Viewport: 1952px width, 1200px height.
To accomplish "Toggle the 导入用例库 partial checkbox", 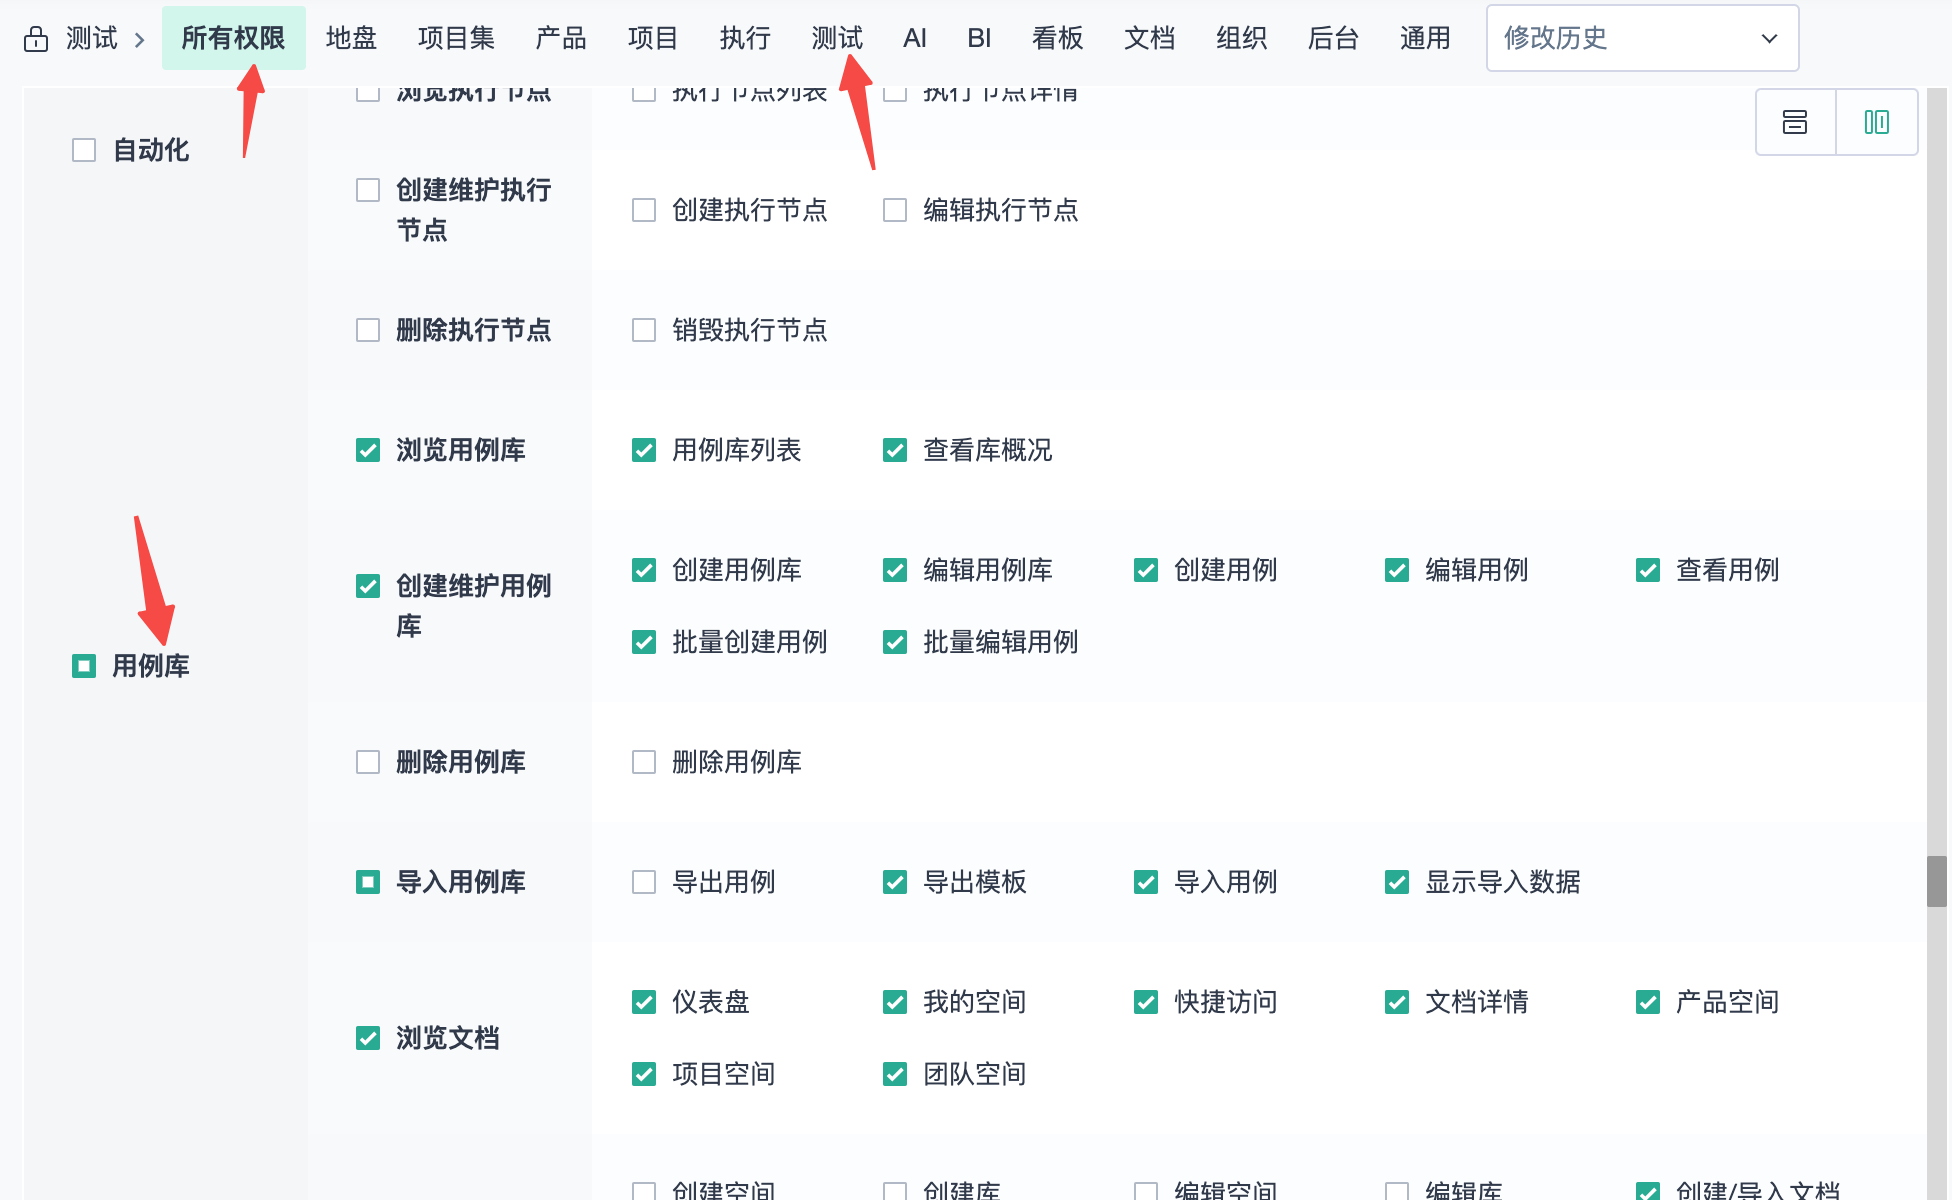I will click(x=368, y=882).
